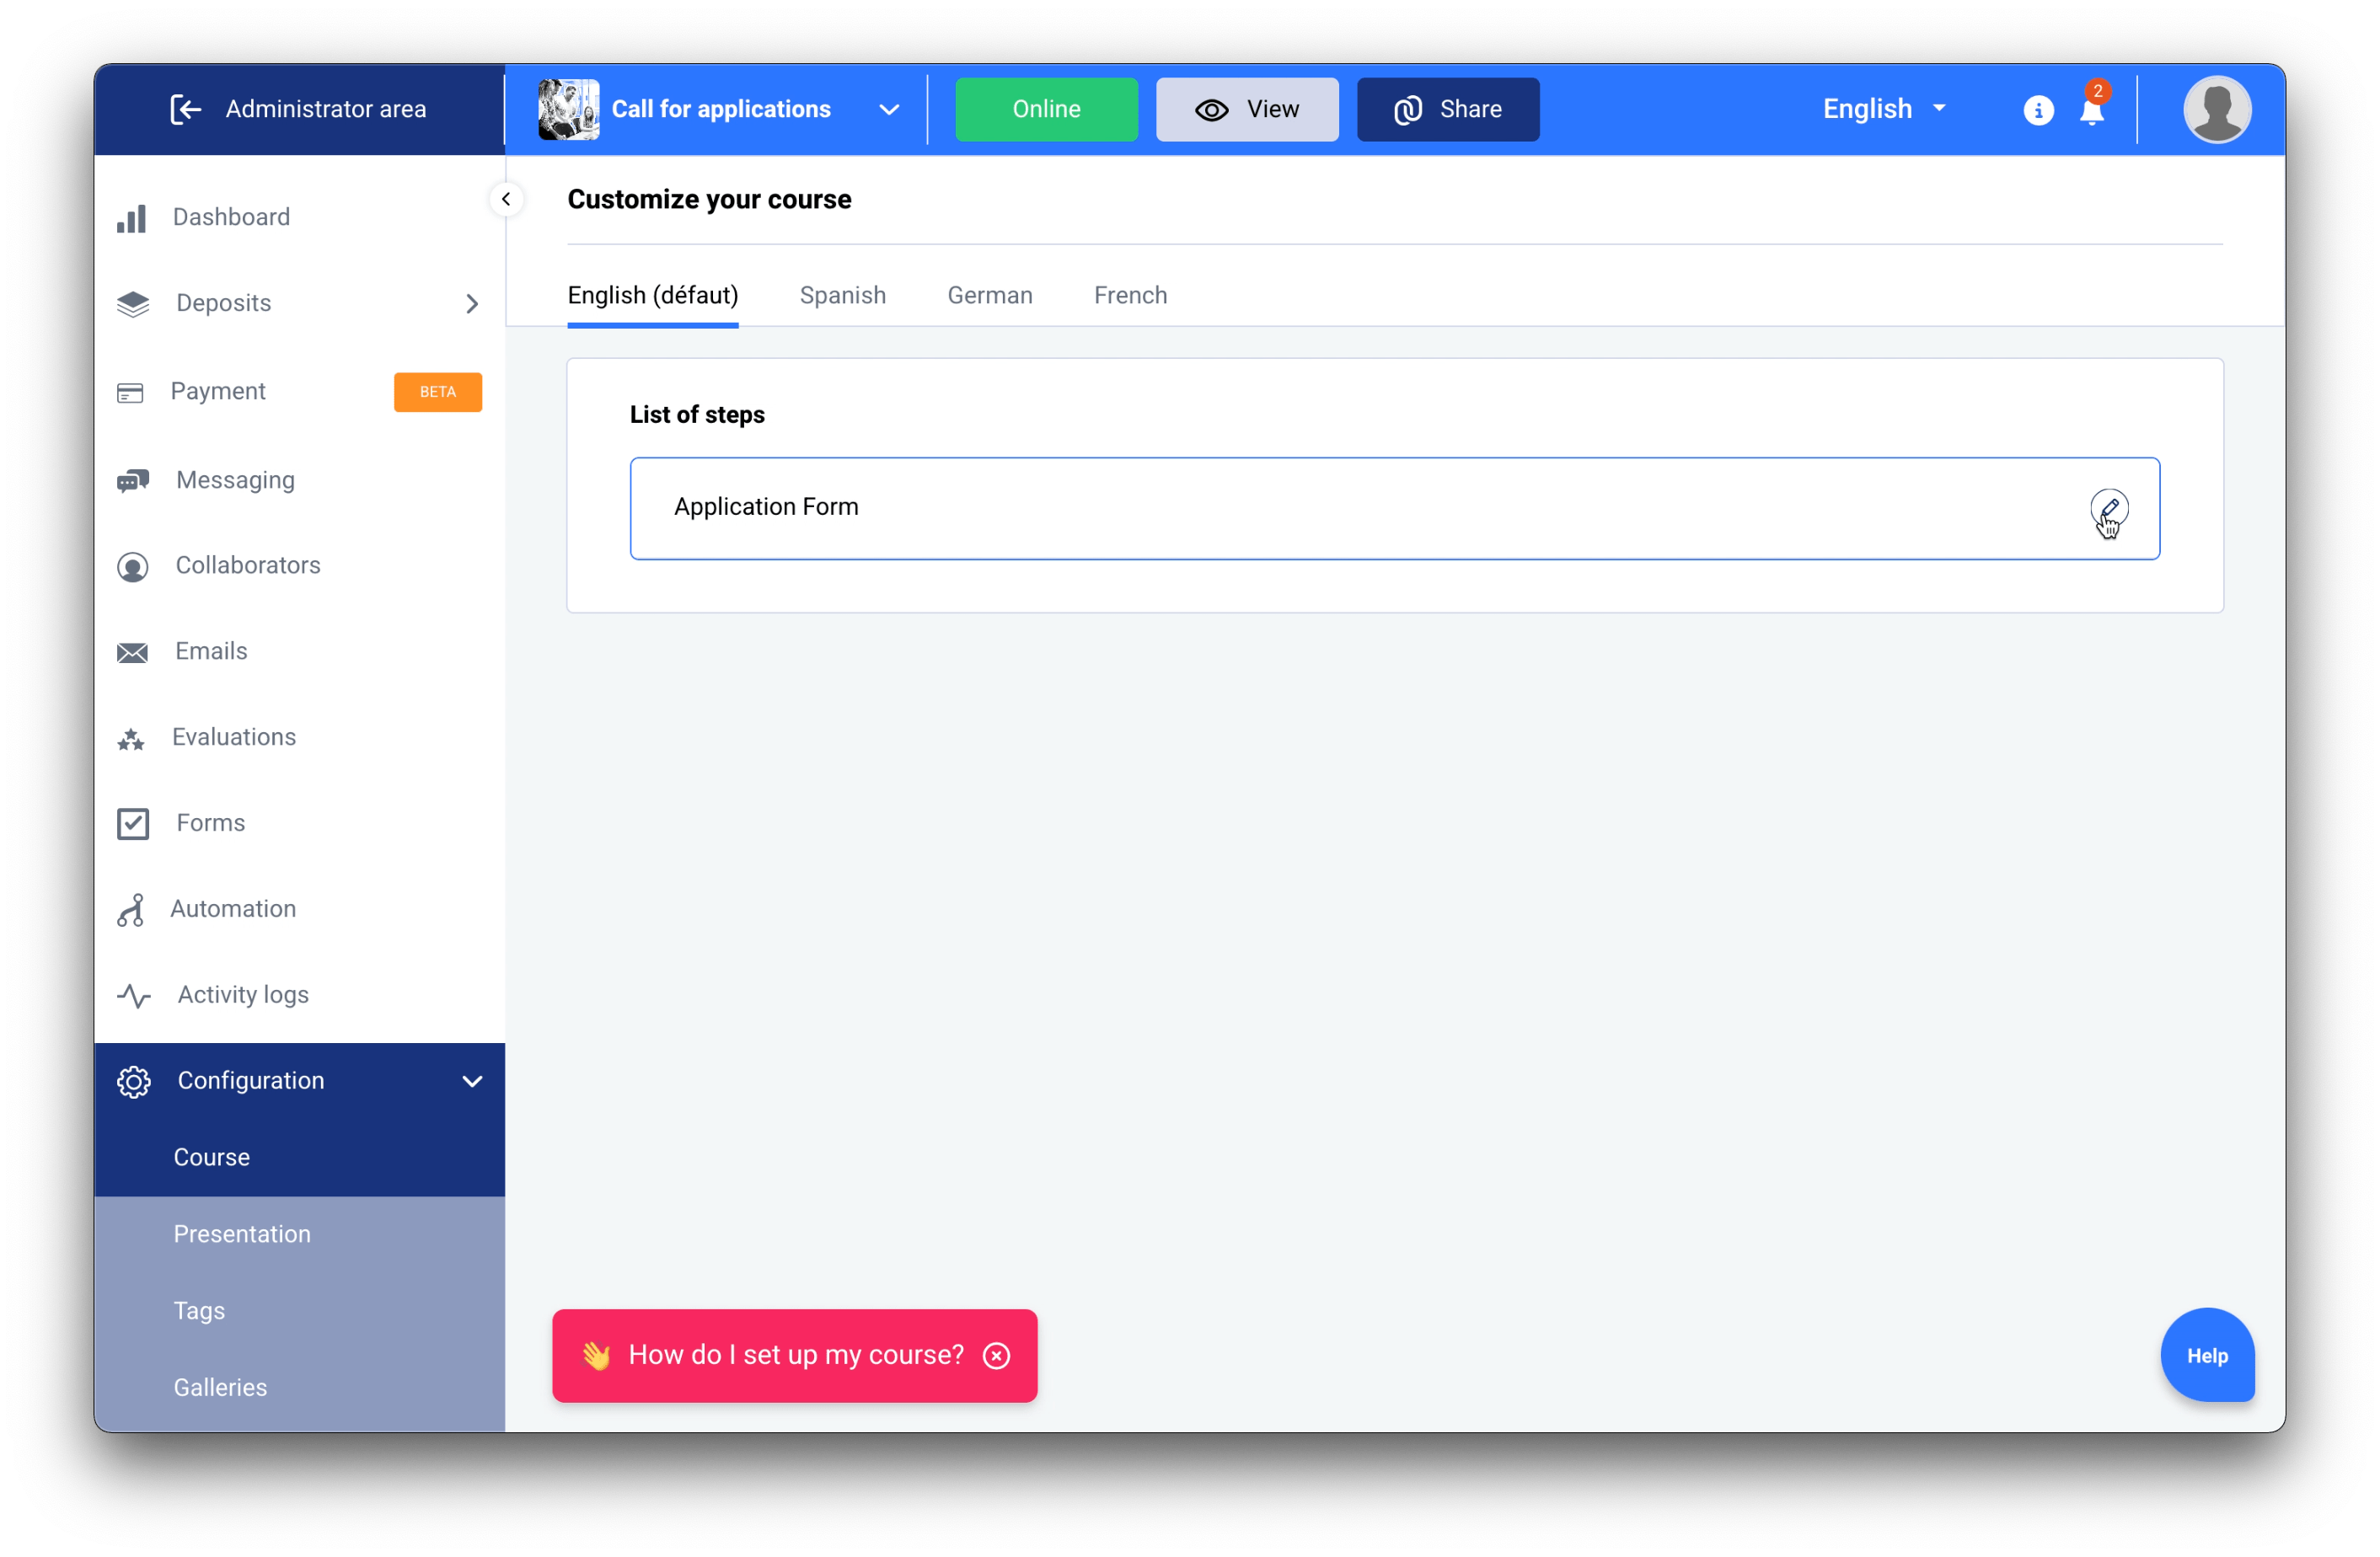
Task: Click the waving hand emoji icon
Action: [x=596, y=1355]
